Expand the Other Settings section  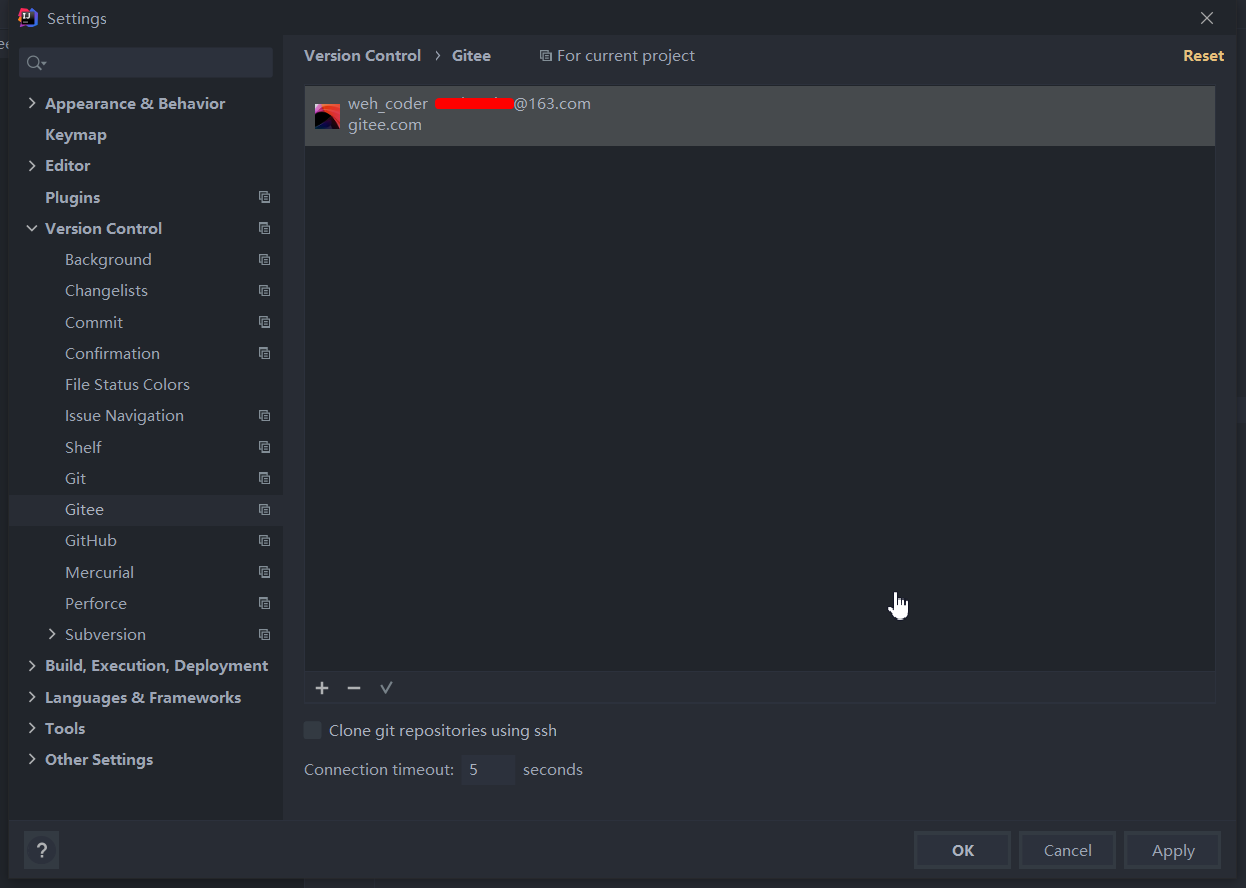[32, 760]
